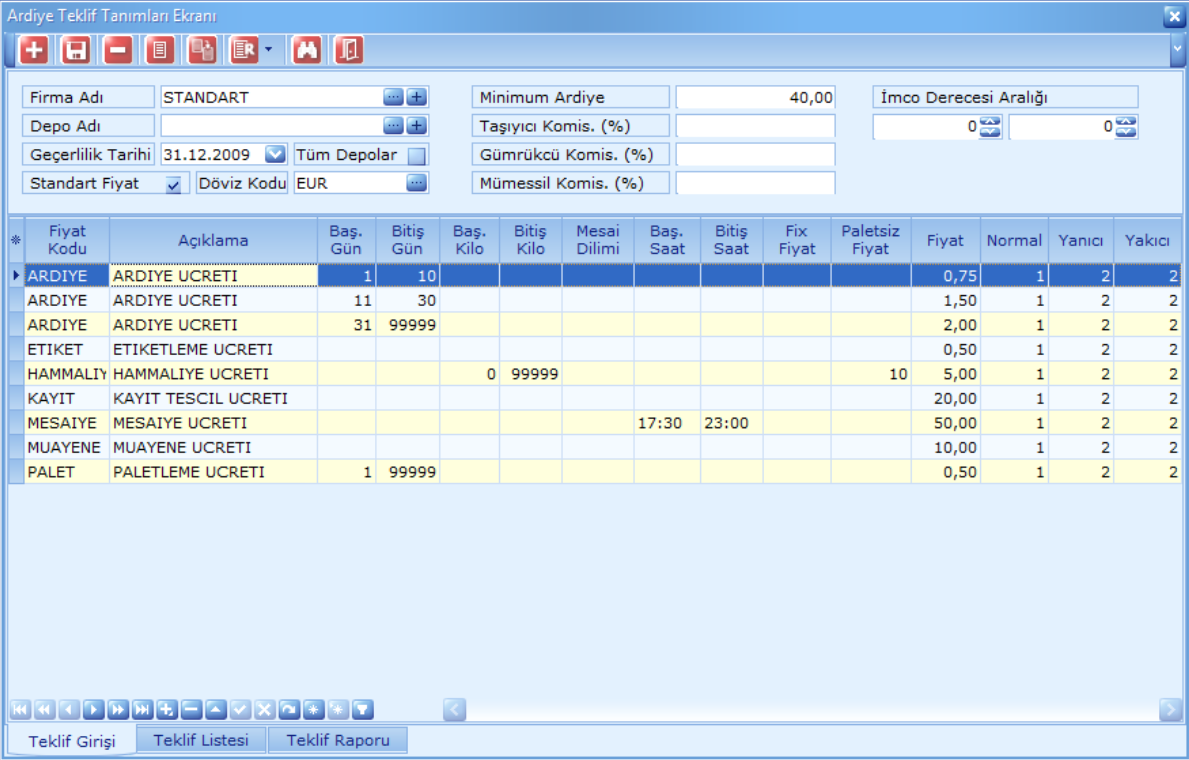Switch to the Teklif Listesi tab

(x=201, y=740)
